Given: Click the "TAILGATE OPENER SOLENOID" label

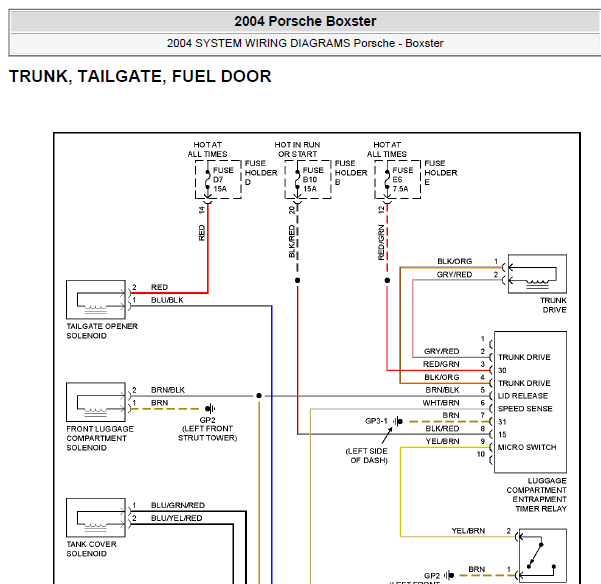Looking at the screenshot, I should 102,331.
